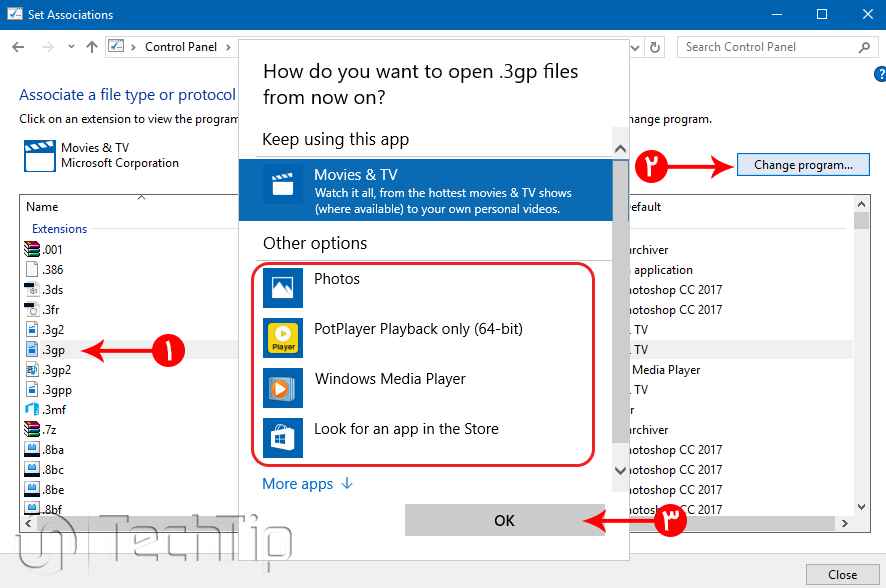Click the Close button at bottom
The height and width of the screenshot is (588, 886).
842,574
